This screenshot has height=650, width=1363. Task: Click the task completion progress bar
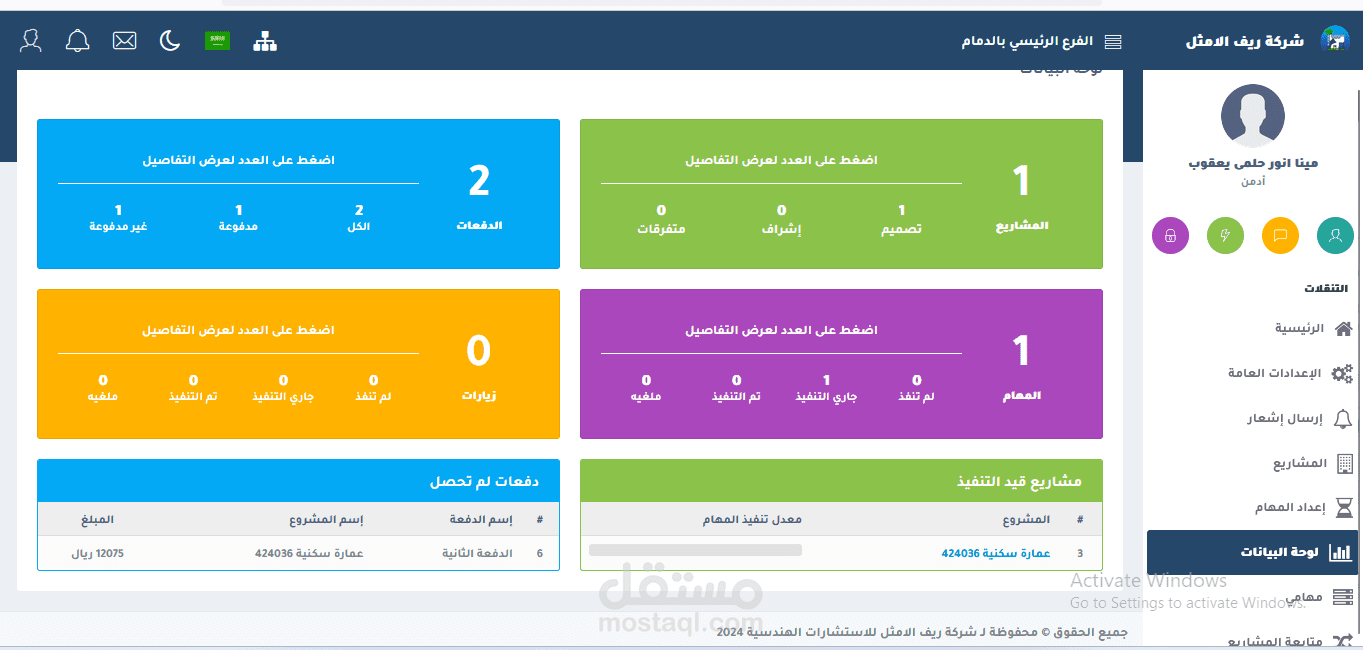(694, 549)
